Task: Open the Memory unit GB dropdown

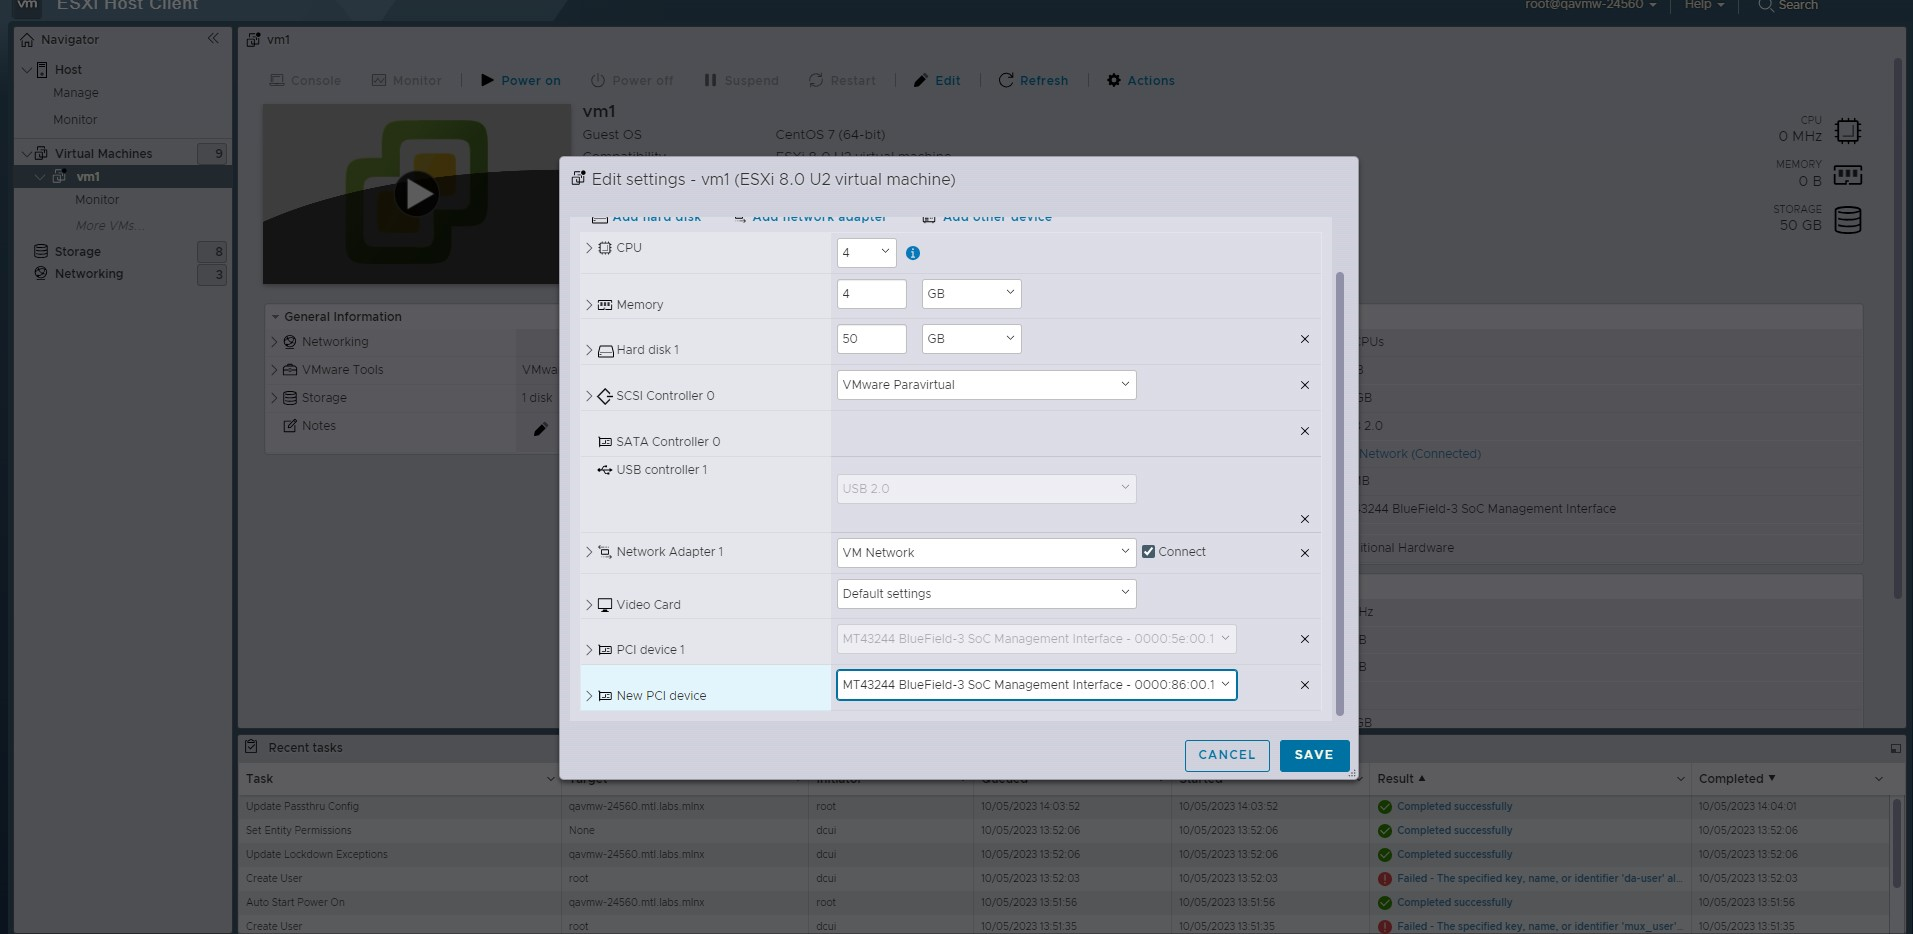Action: pos(971,294)
